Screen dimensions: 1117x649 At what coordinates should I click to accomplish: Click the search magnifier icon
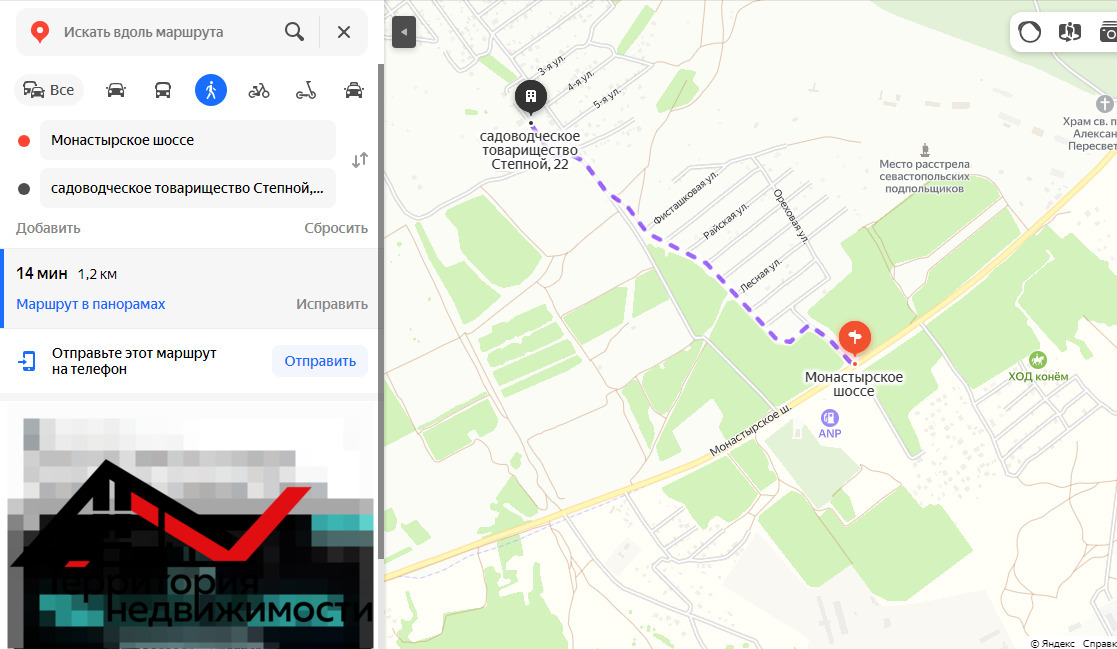294,32
